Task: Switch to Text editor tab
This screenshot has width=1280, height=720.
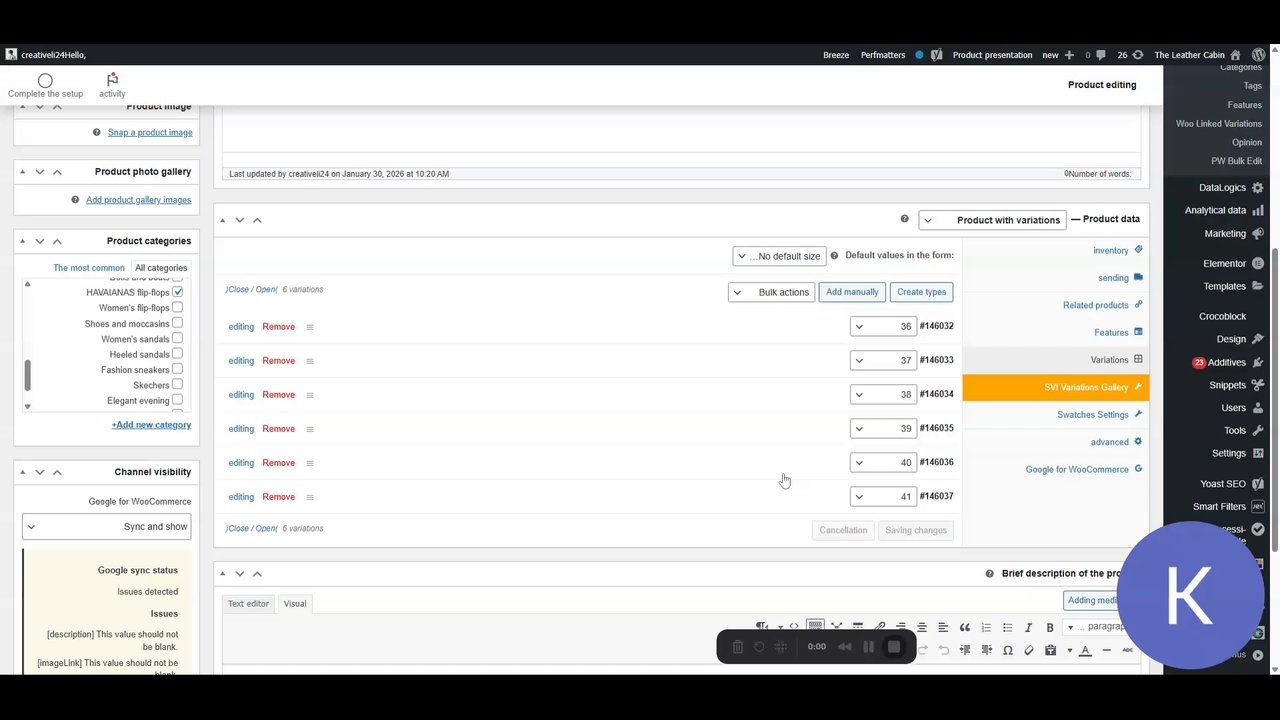Action: pyautogui.click(x=248, y=604)
